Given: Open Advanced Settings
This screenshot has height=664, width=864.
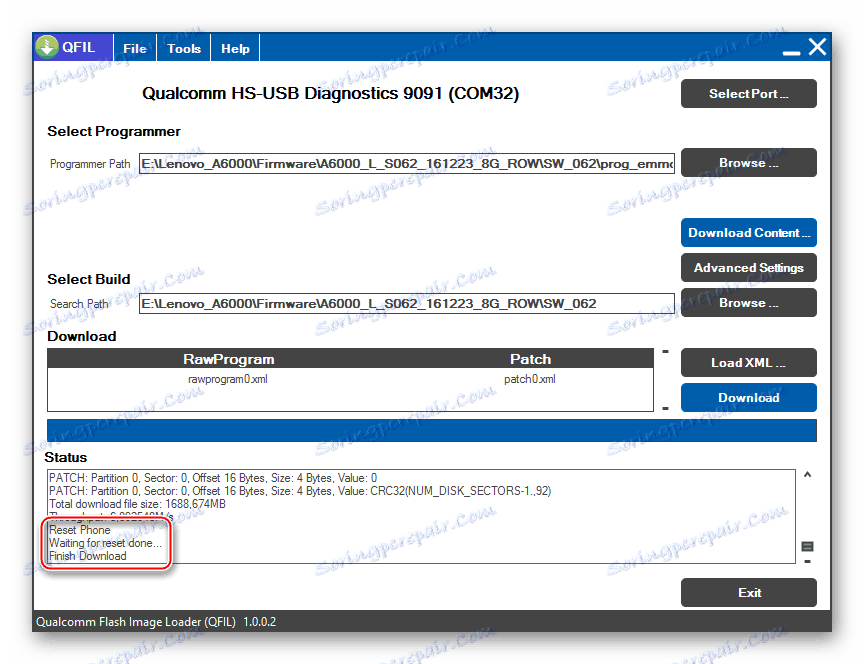Looking at the screenshot, I should point(749,267).
